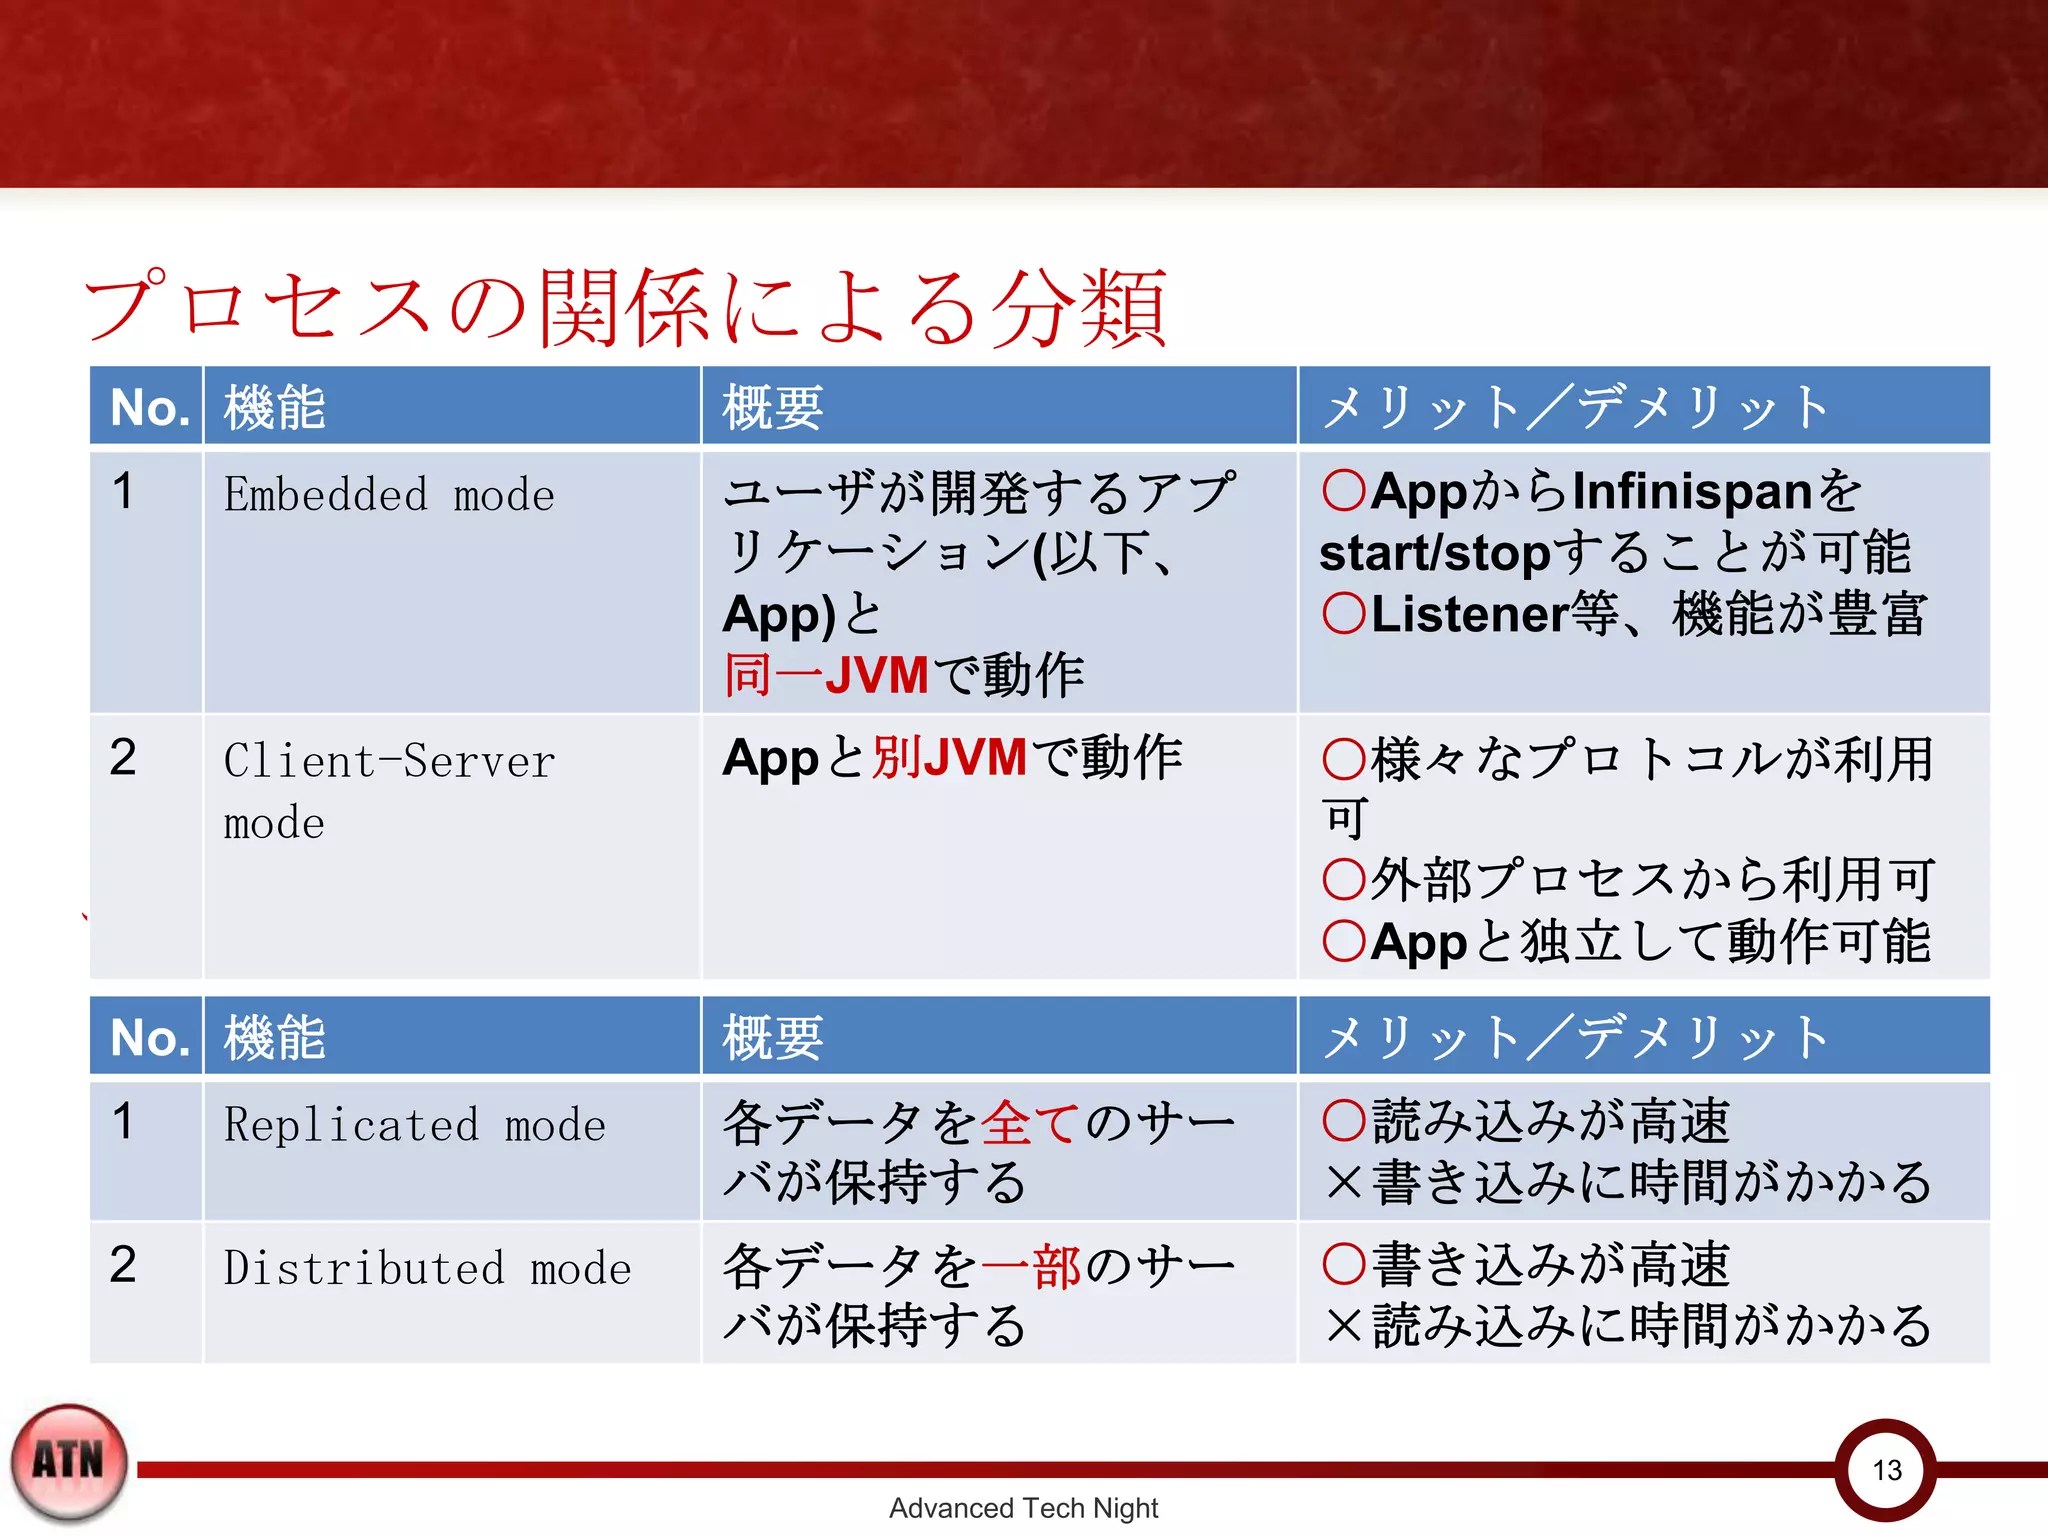Click the line Appと独立して動作可能
Viewport: 2048px width, 1536px height.
point(1626,942)
